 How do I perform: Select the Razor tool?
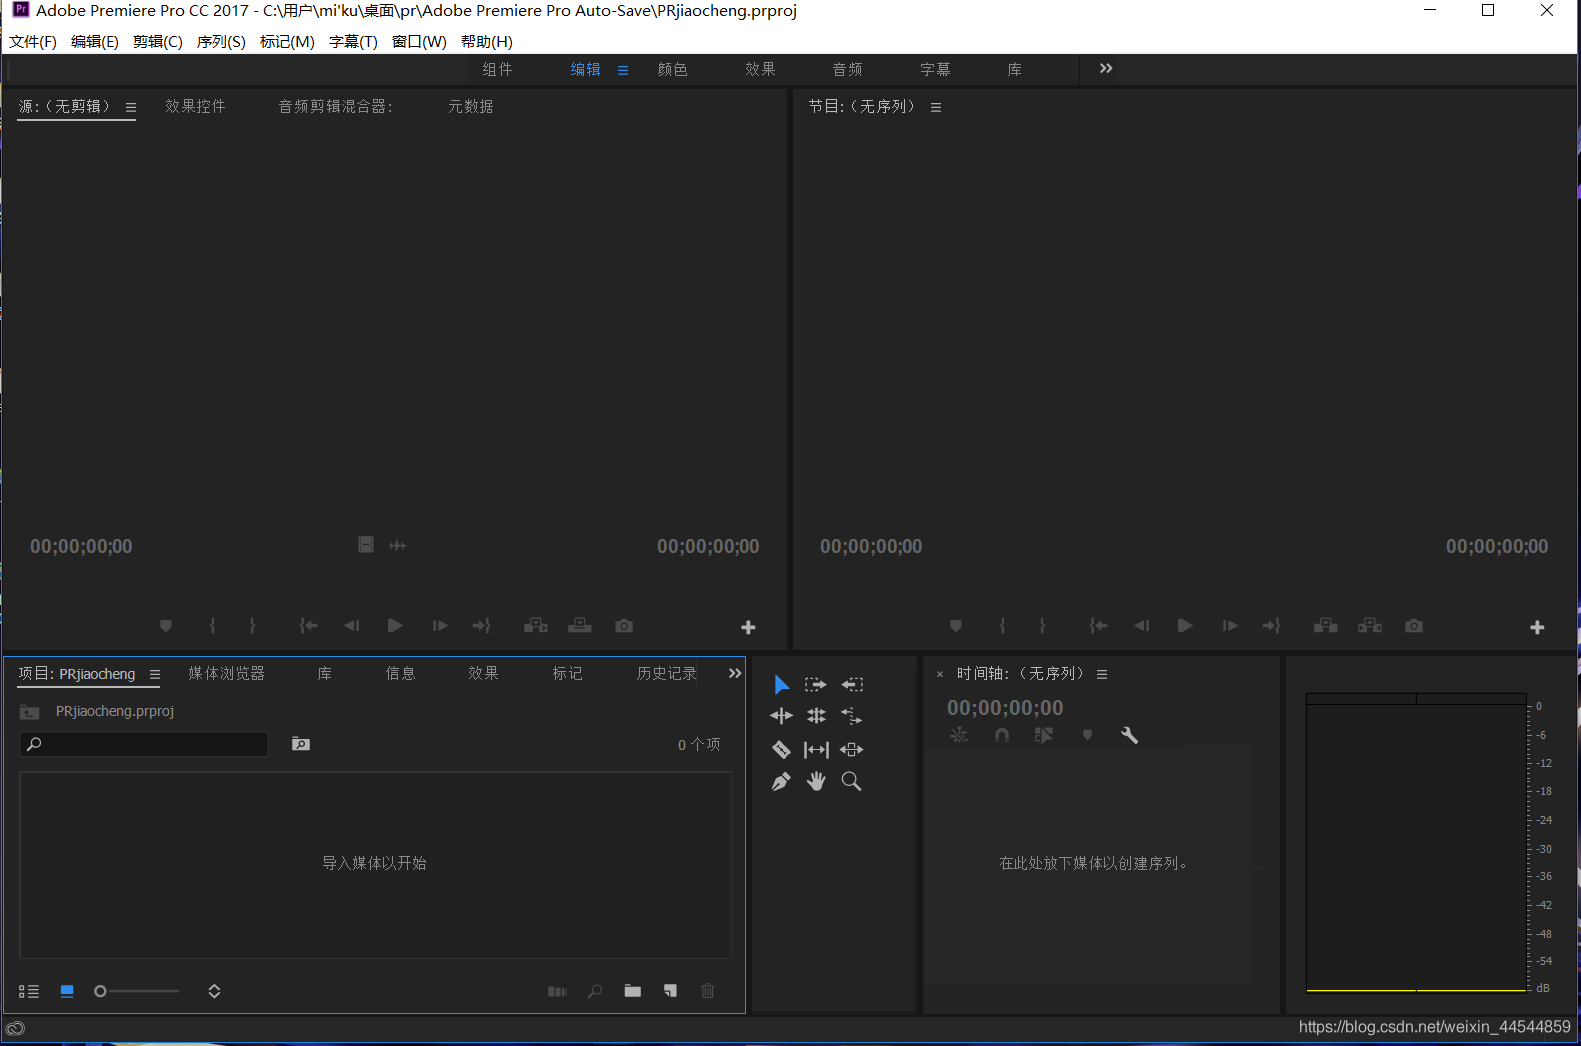click(782, 749)
